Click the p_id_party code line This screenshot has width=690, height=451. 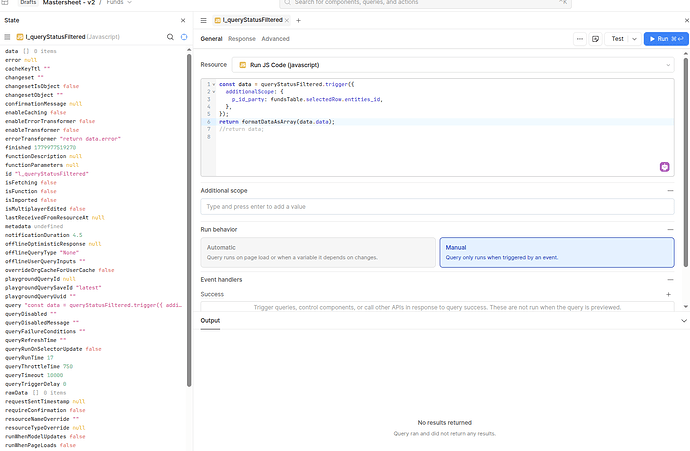(x=307, y=99)
